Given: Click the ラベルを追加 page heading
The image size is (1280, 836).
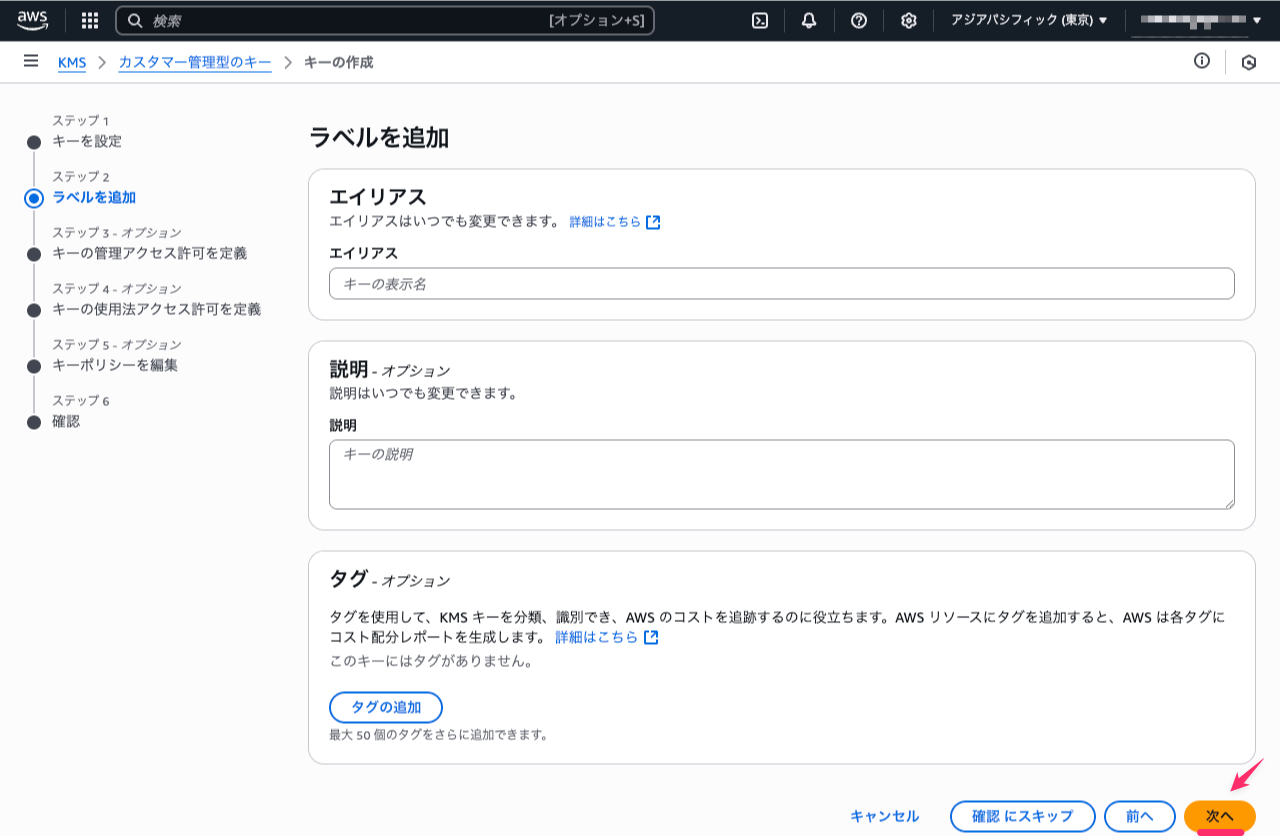Looking at the screenshot, I should tap(379, 138).
